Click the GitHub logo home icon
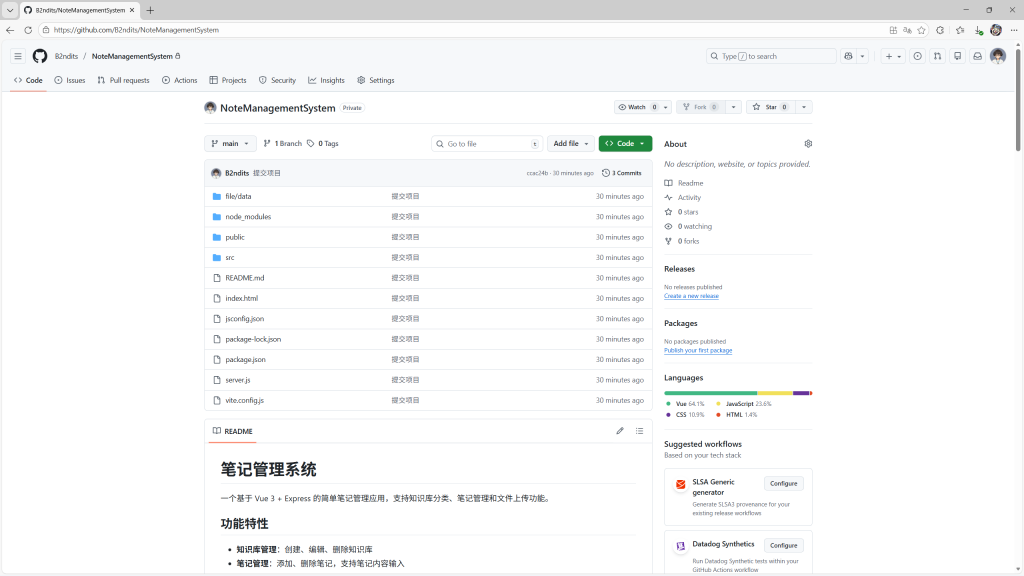The height and width of the screenshot is (576, 1024). 40,56
